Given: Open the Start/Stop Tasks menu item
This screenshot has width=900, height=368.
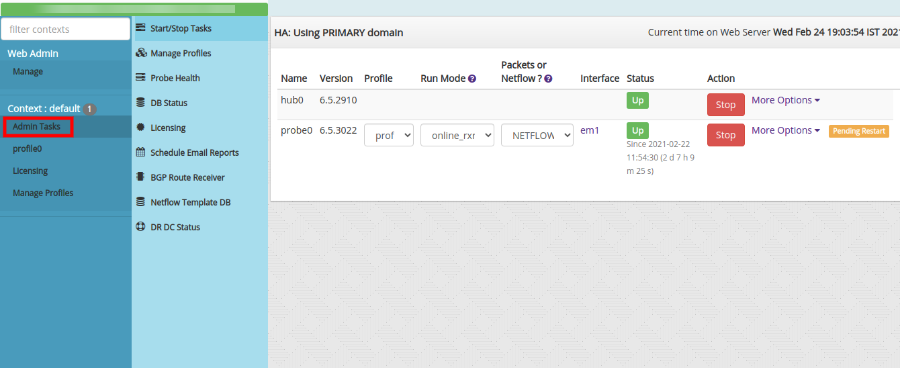Looking at the screenshot, I should click(199, 29).
